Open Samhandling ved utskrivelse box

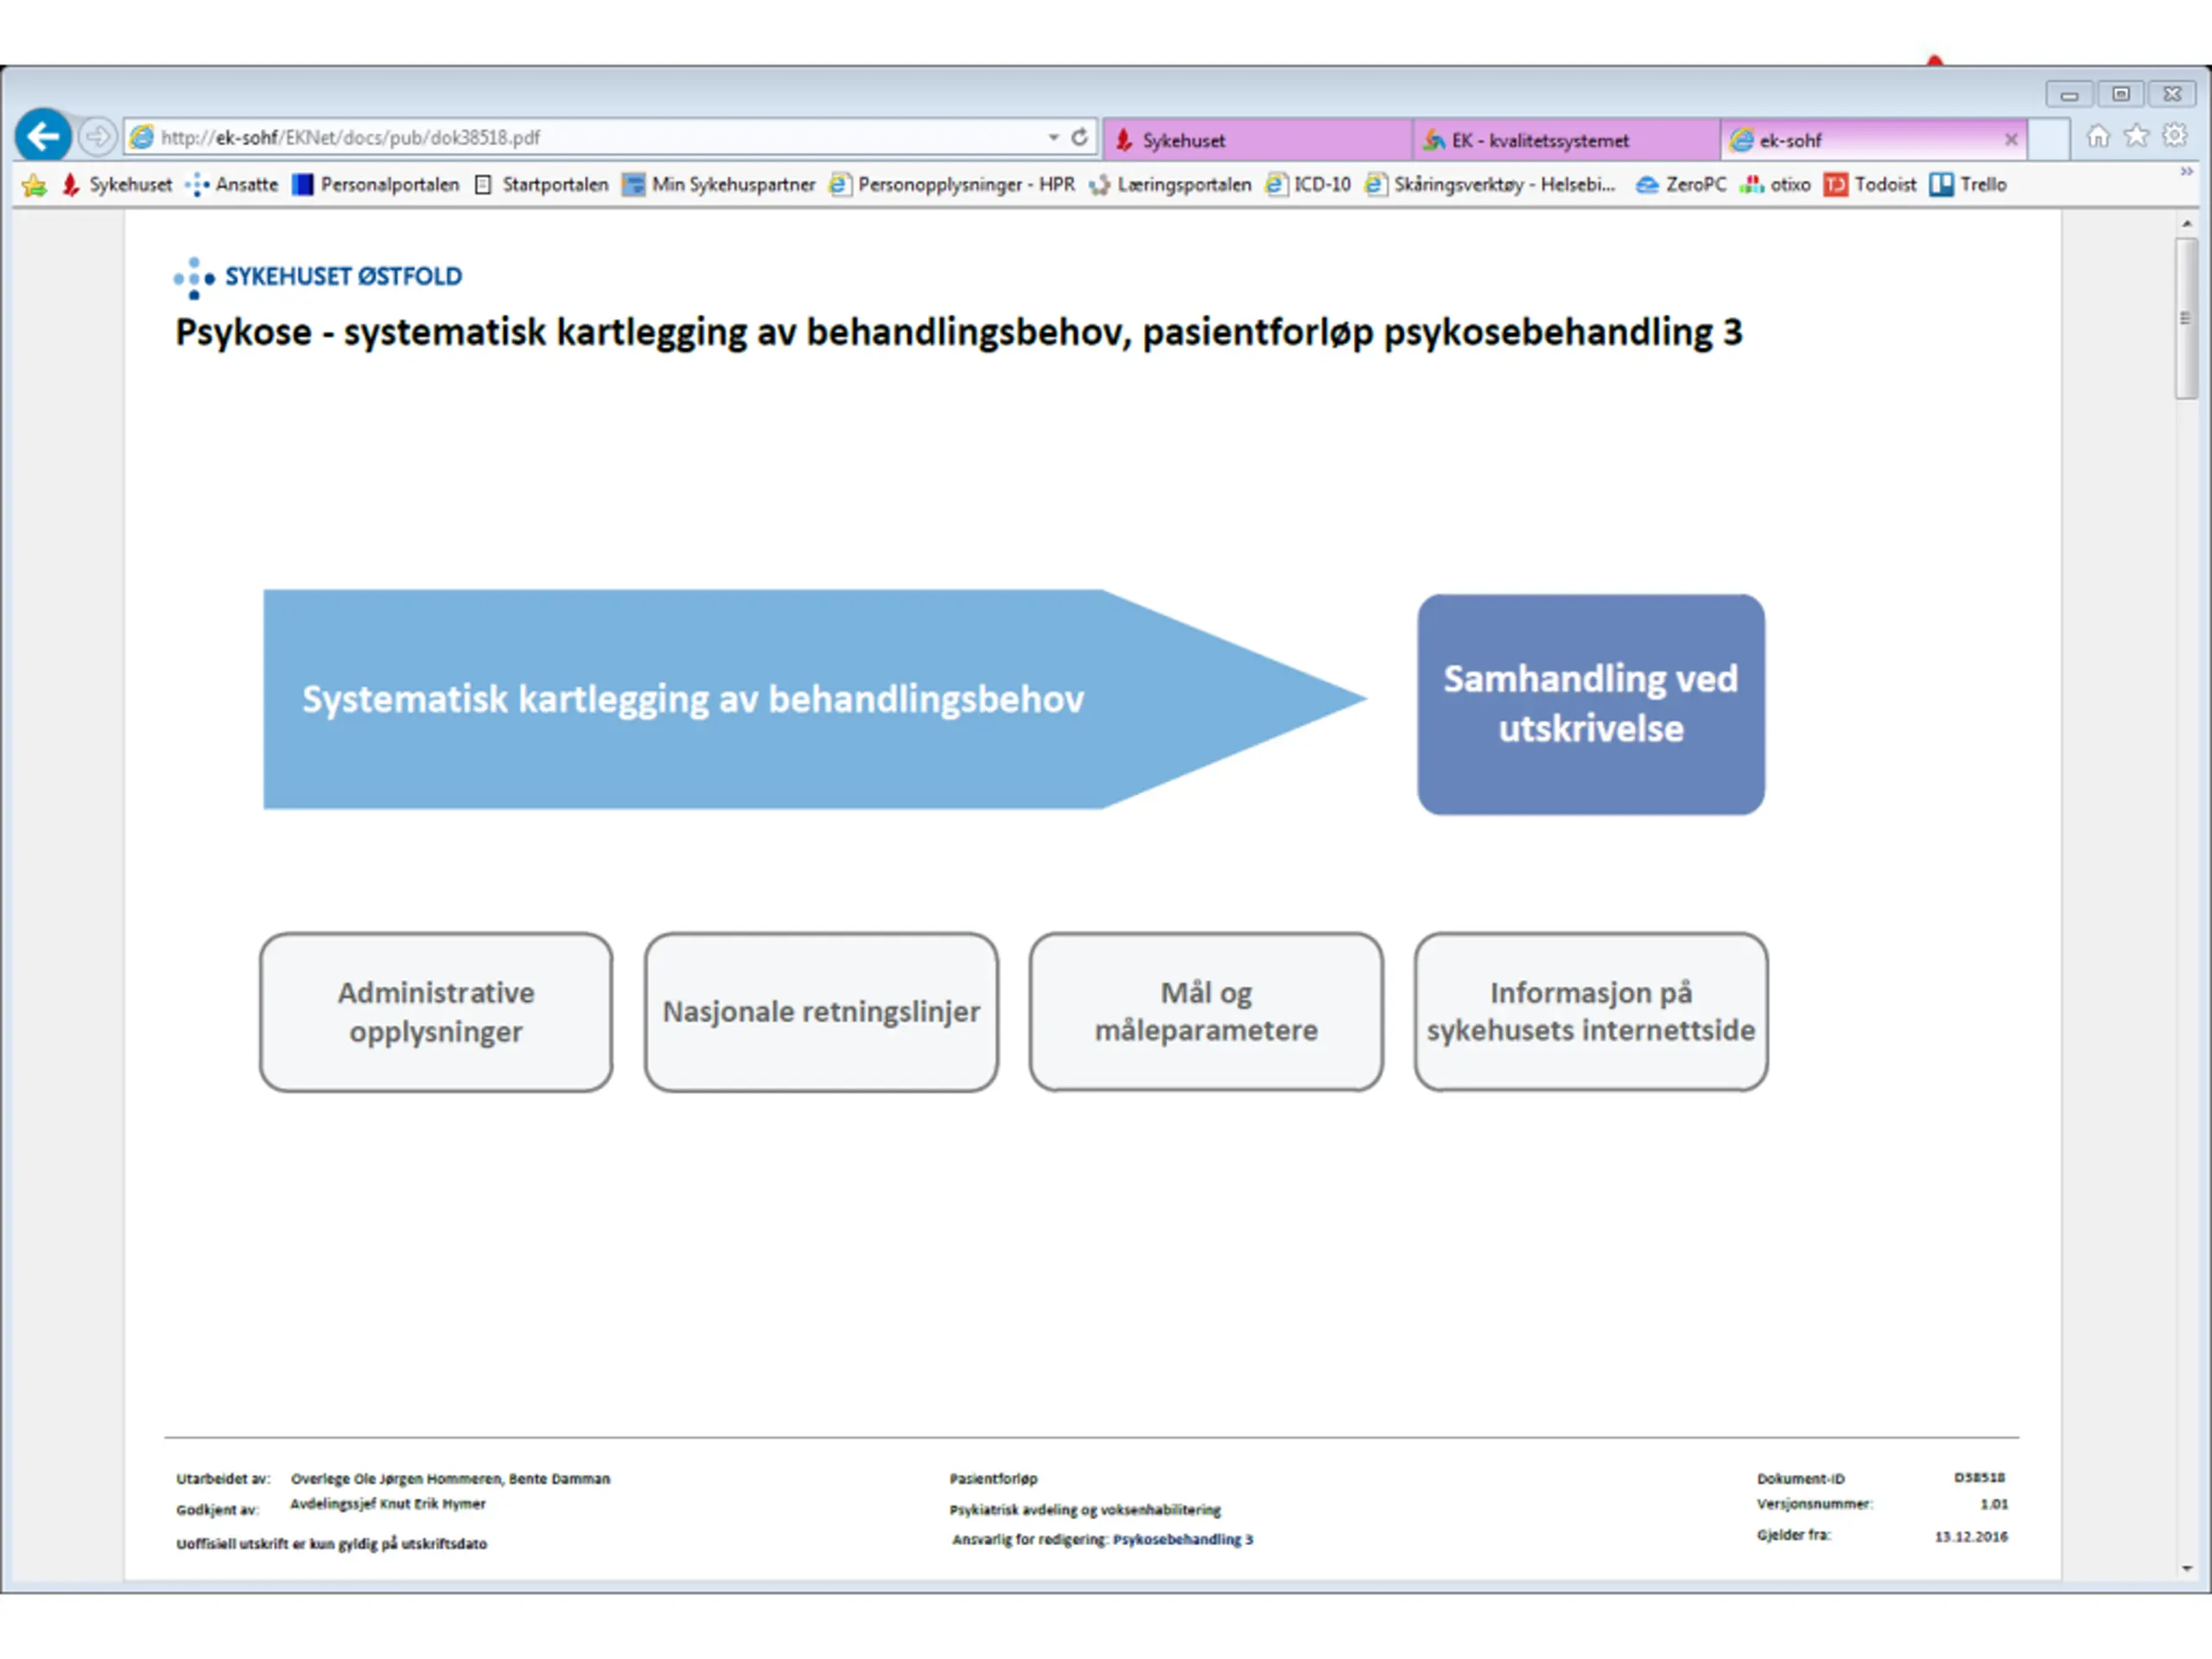(1590, 704)
